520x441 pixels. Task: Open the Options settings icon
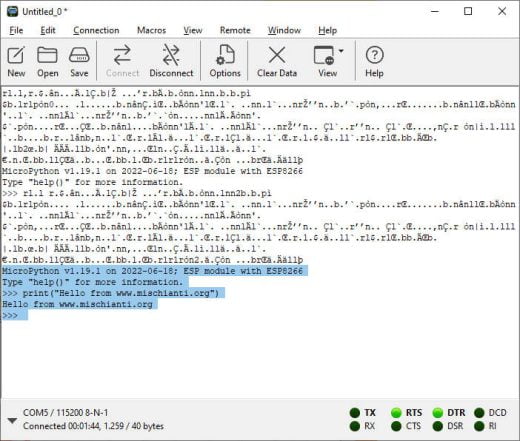(x=225, y=55)
